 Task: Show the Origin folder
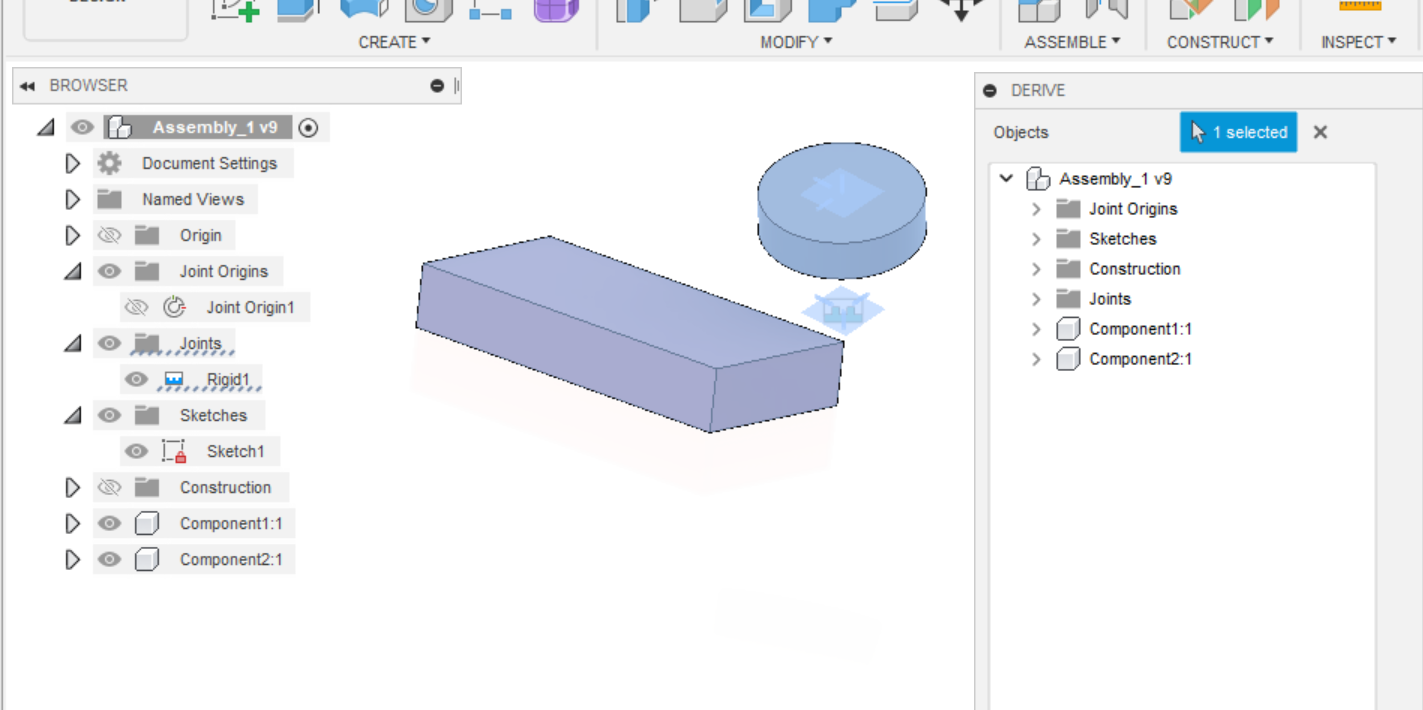point(109,235)
